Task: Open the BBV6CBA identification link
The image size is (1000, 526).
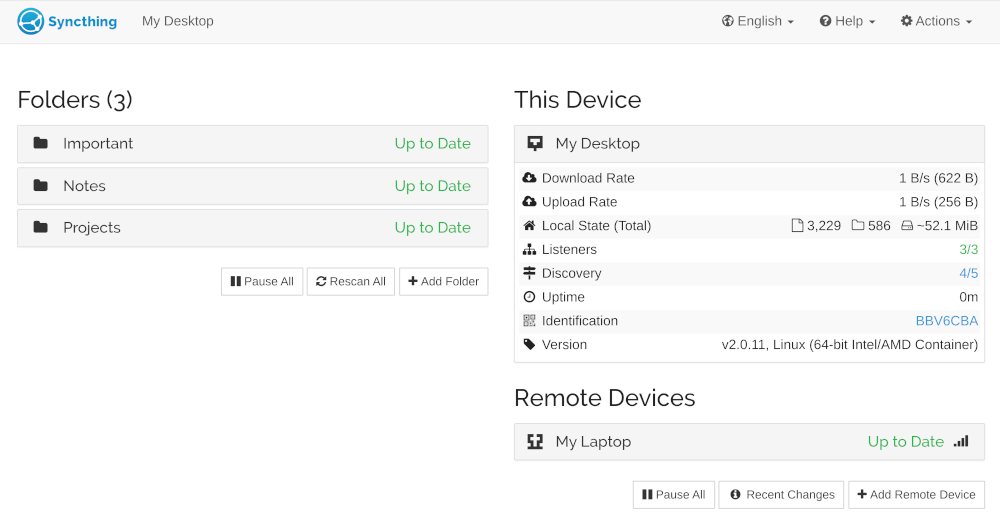Action: click(x=946, y=321)
